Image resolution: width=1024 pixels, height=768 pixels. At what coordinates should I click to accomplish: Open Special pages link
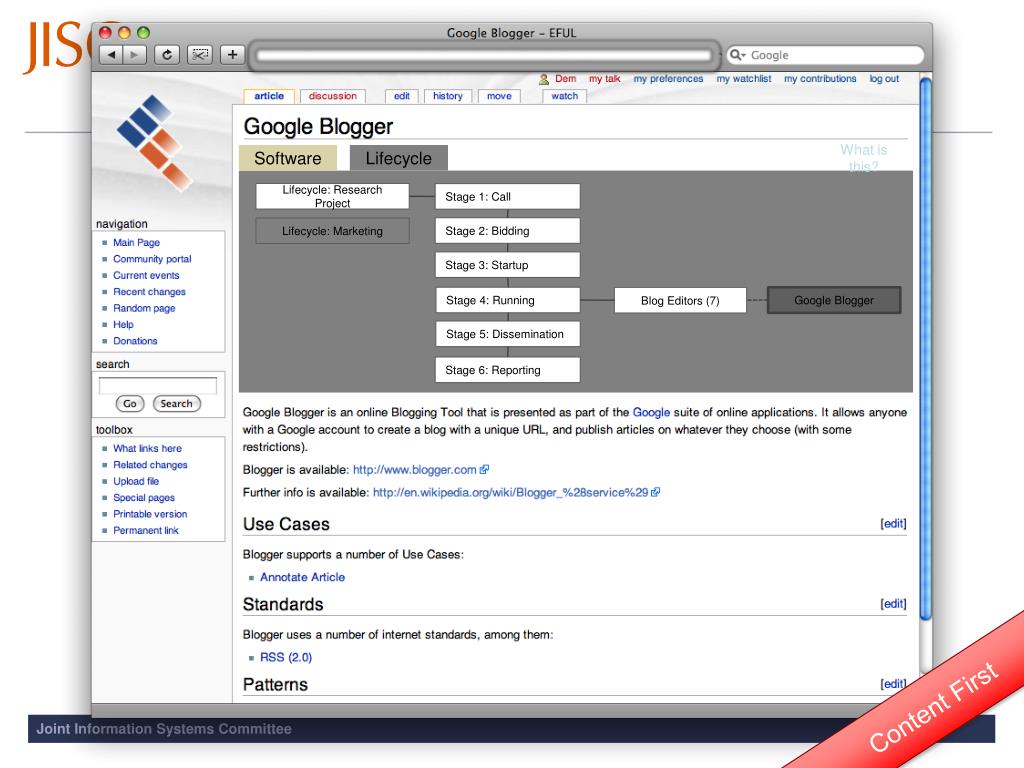click(x=144, y=497)
